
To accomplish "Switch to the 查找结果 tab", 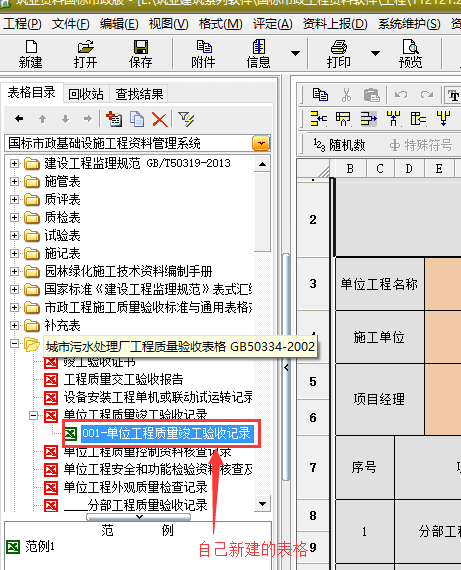I will pyautogui.click(x=139, y=94).
